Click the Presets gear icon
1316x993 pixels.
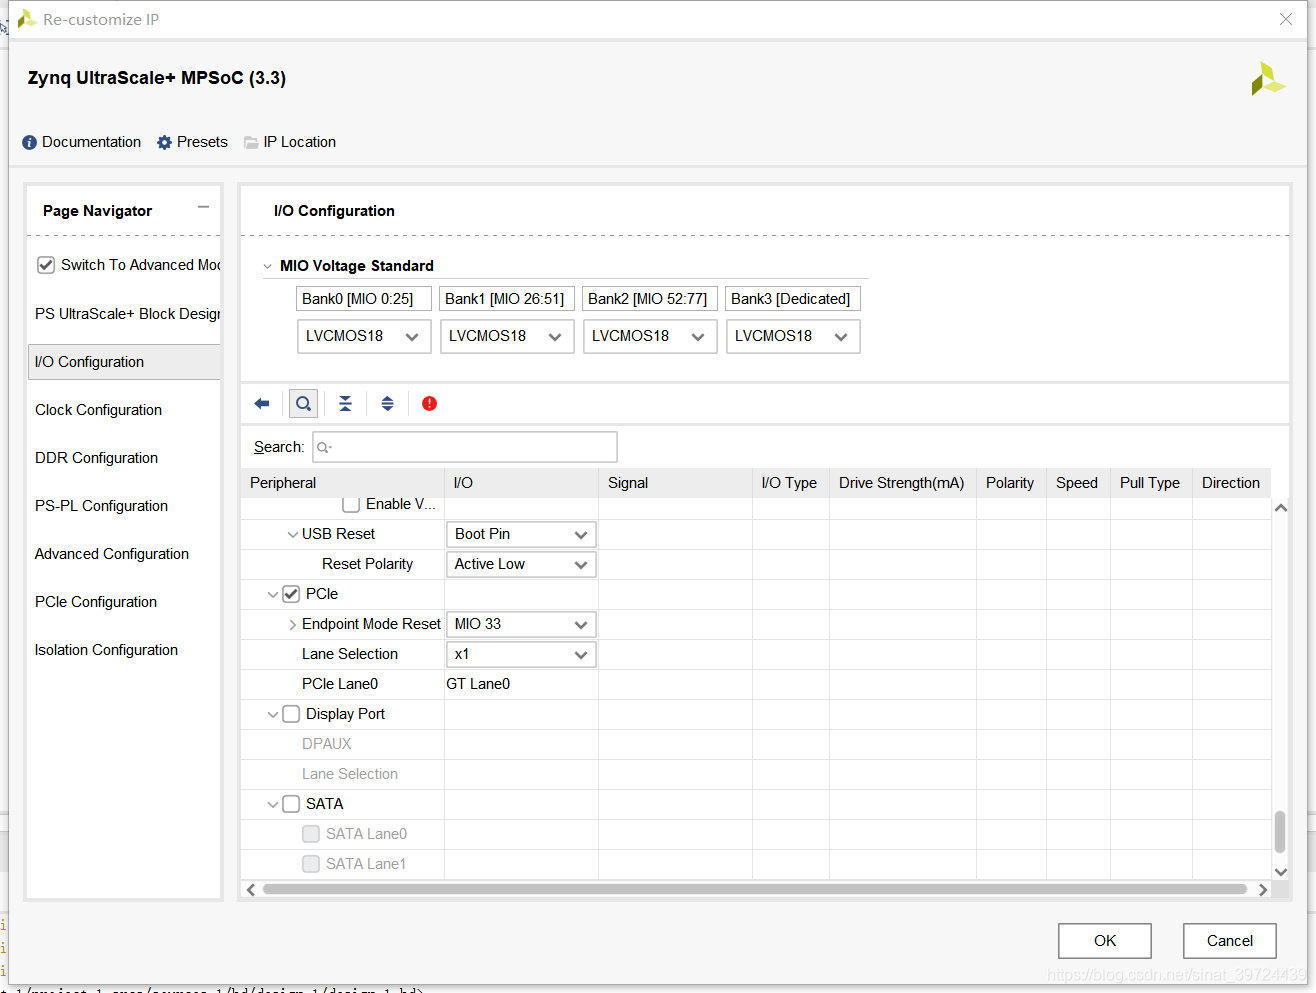click(164, 143)
